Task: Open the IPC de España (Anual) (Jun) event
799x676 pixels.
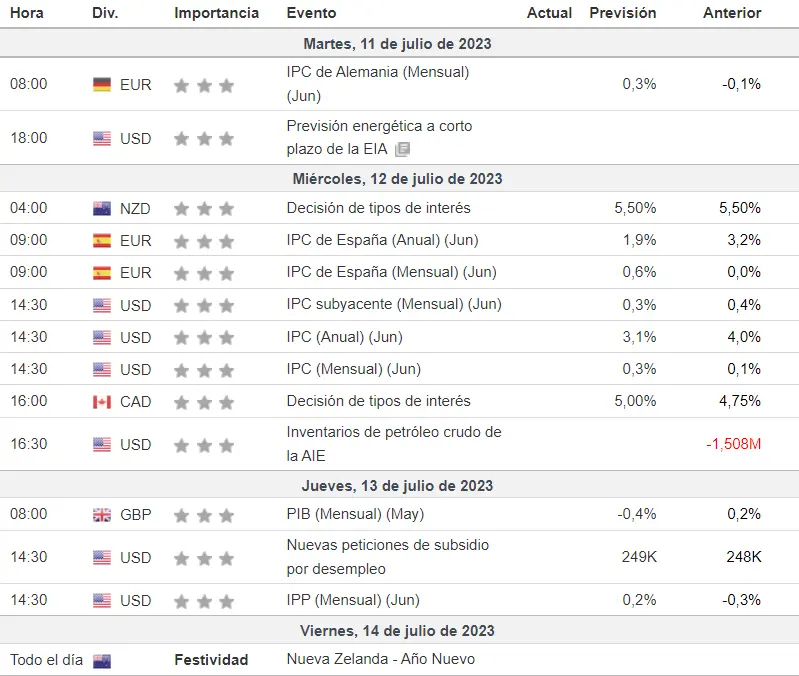Action: click(383, 240)
